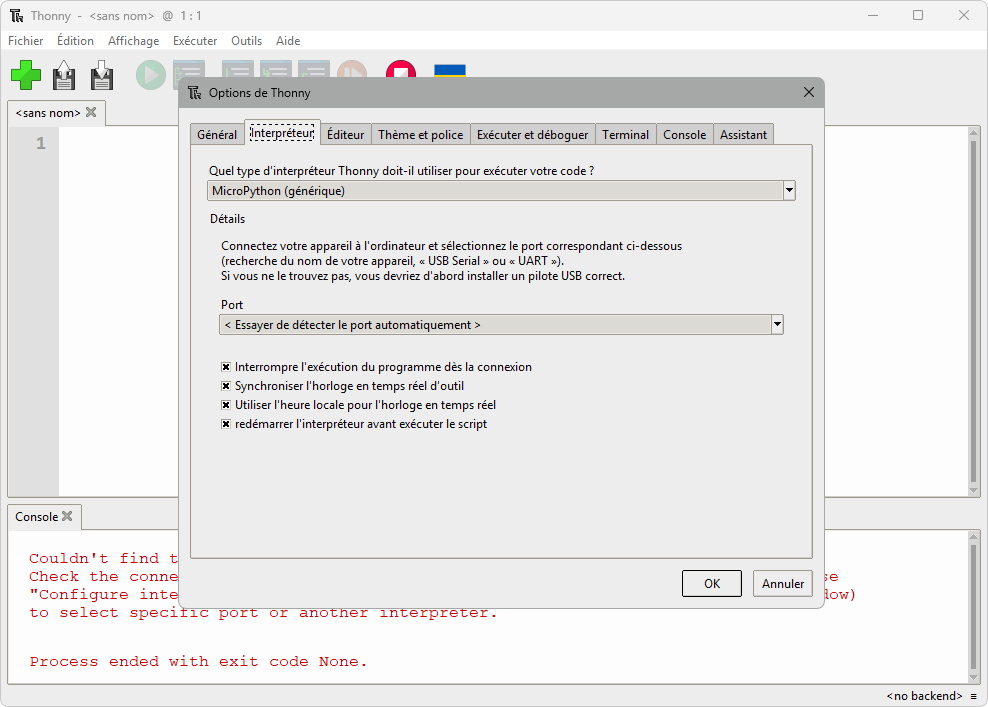Open the Aide menu

(x=288, y=41)
